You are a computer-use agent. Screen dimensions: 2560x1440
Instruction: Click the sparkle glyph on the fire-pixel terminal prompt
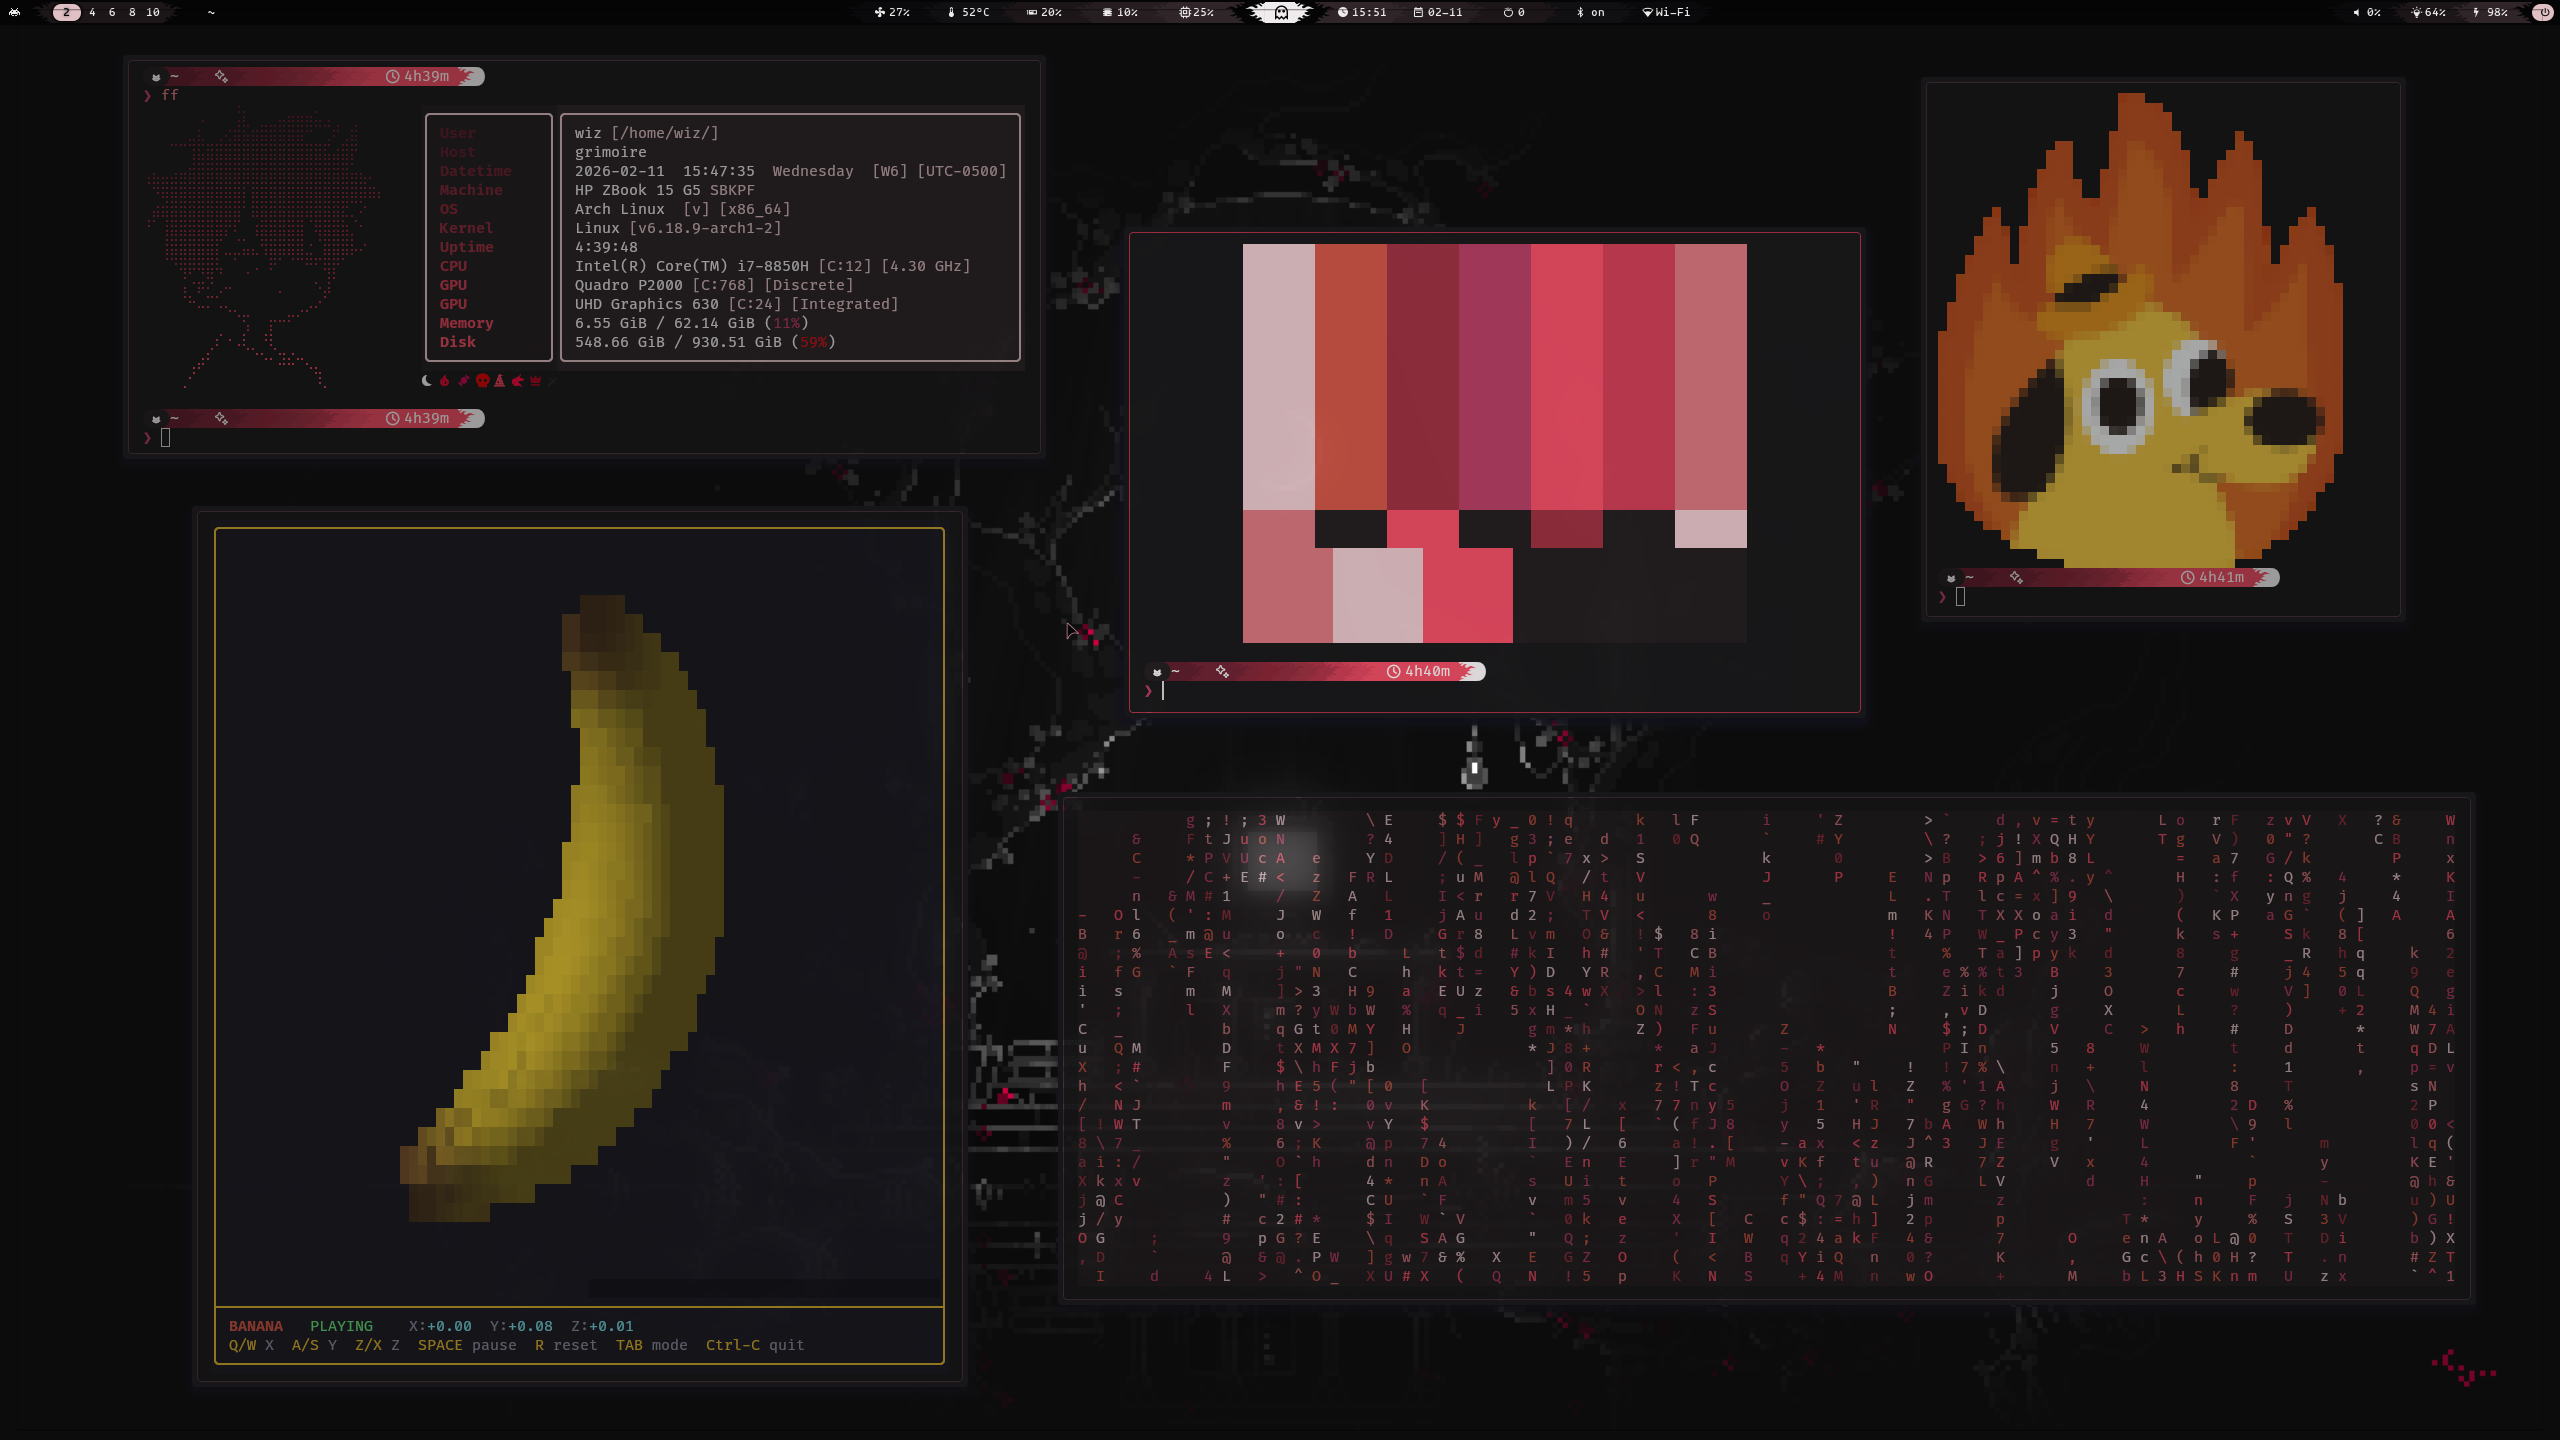coord(2016,577)
